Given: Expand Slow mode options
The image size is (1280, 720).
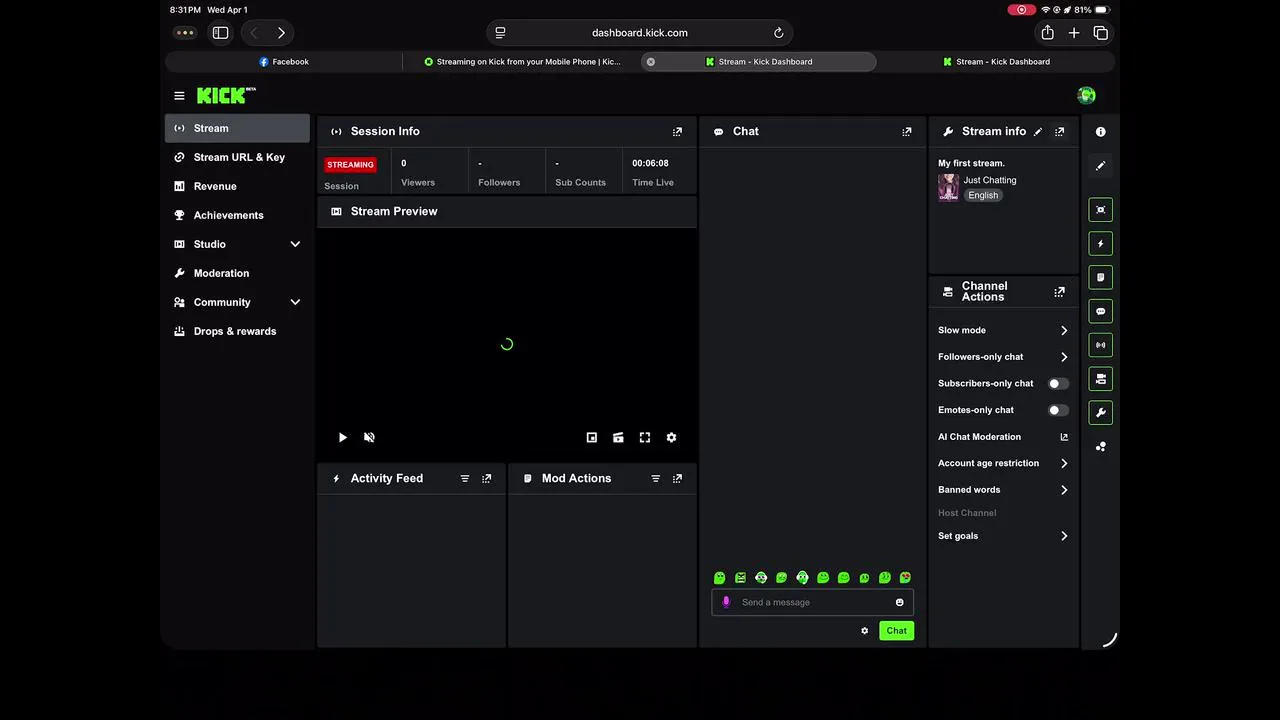Looking at the screenshot, I should [1064, 330].
